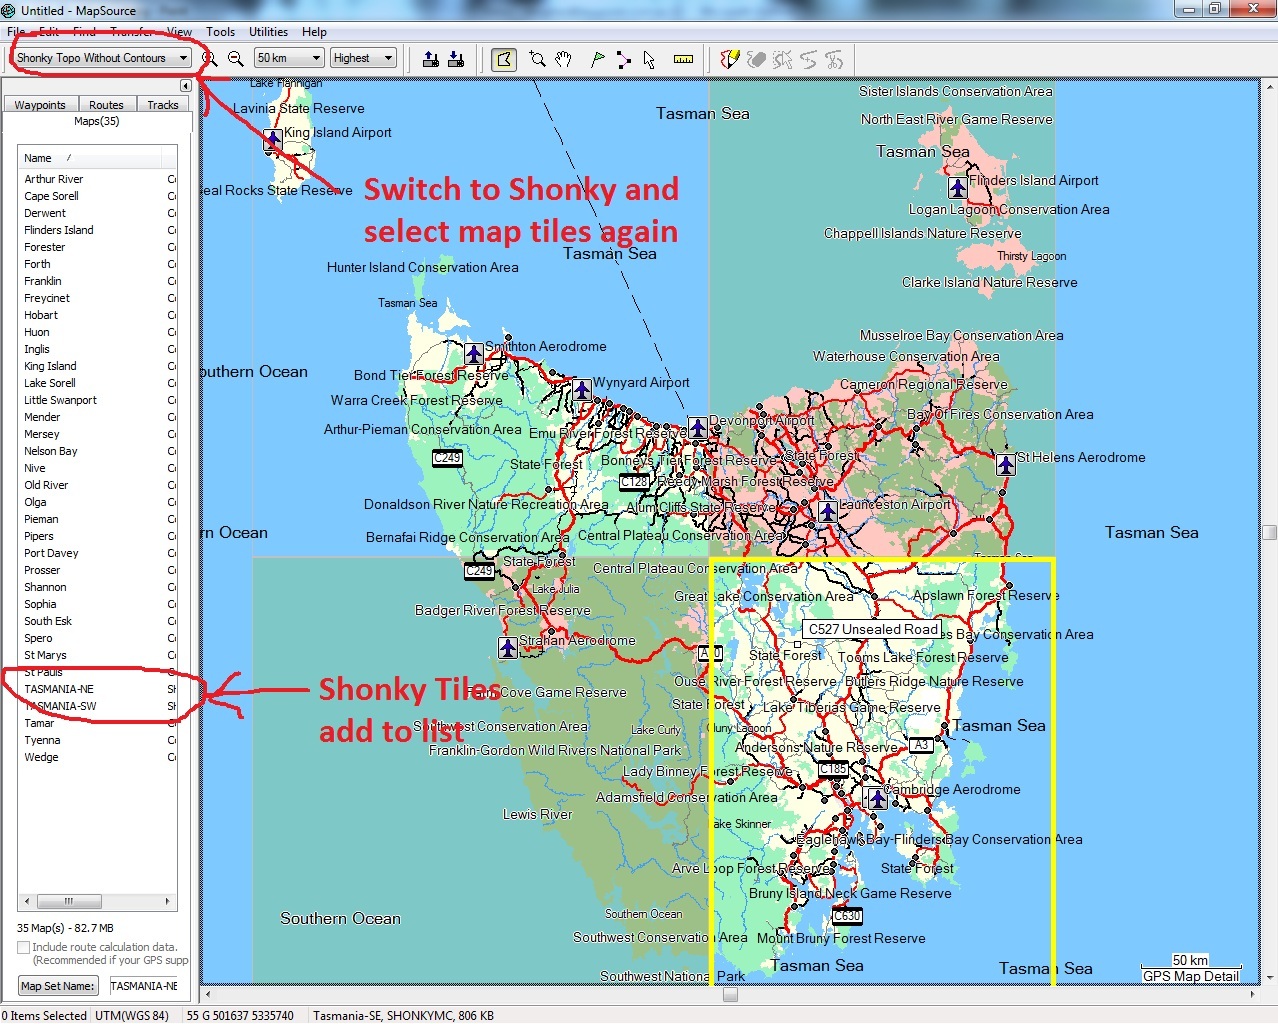The height and width of the screenshot is (1024, 1278).
Task: Switch to the Routes tab
Action: (106, 105)
